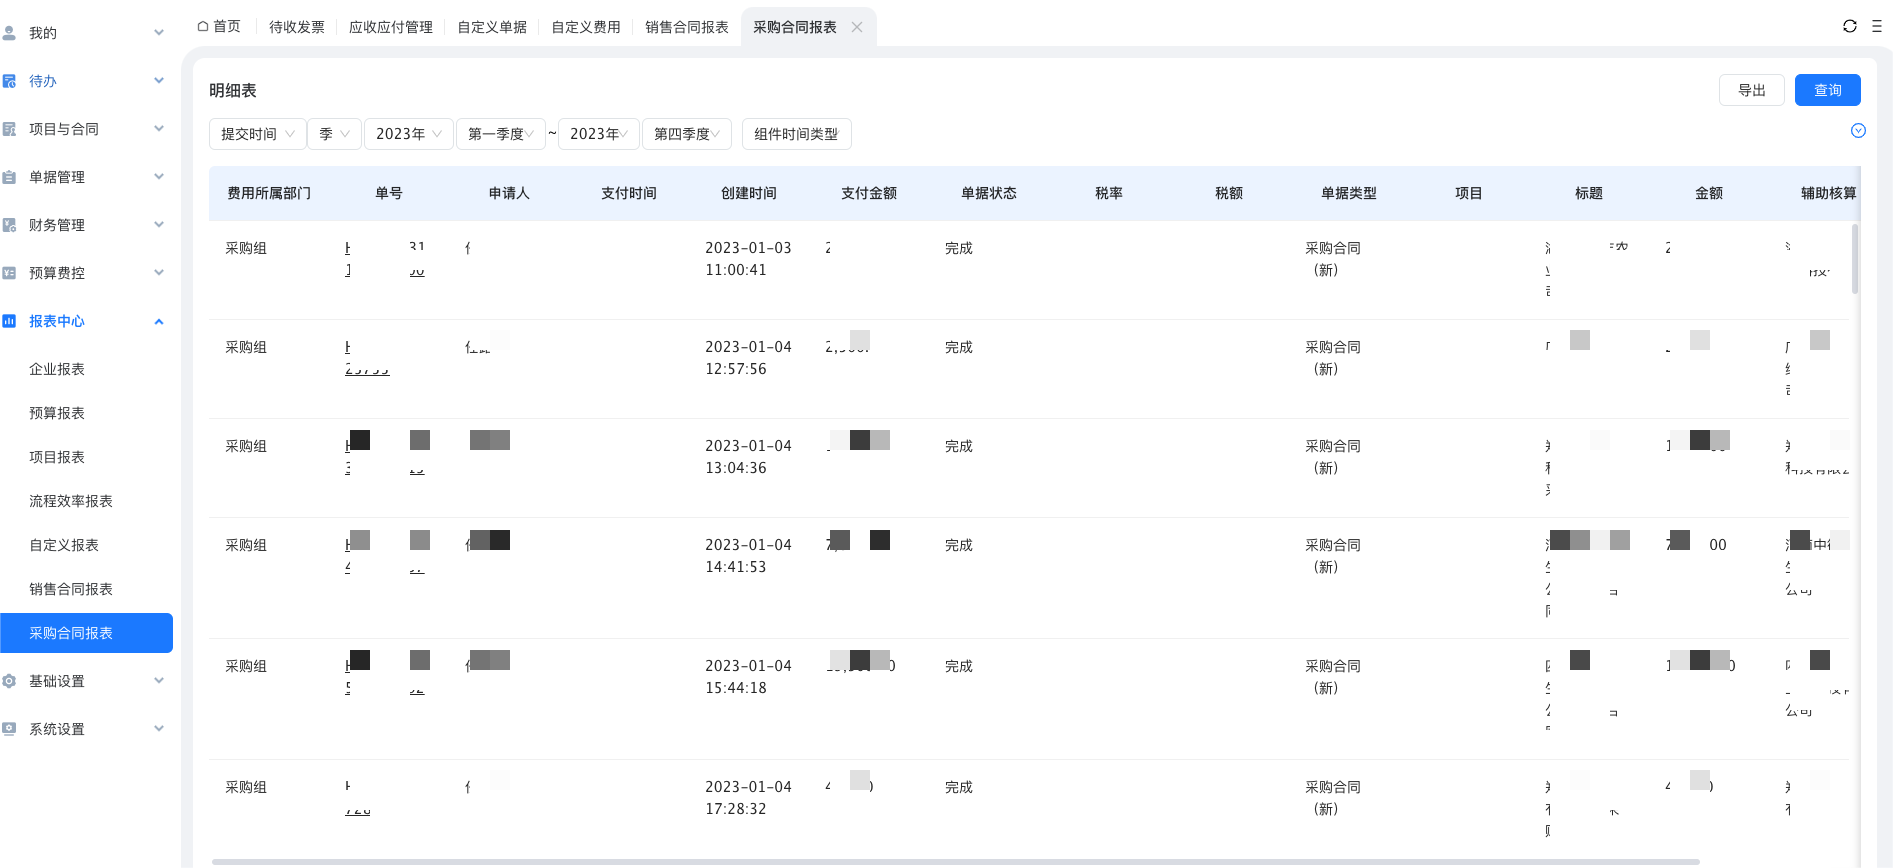Open the 提交时间 dropdown
The width and height of the screenshot is (1893, 868).
pyautogui.click(x=257, y=134)
